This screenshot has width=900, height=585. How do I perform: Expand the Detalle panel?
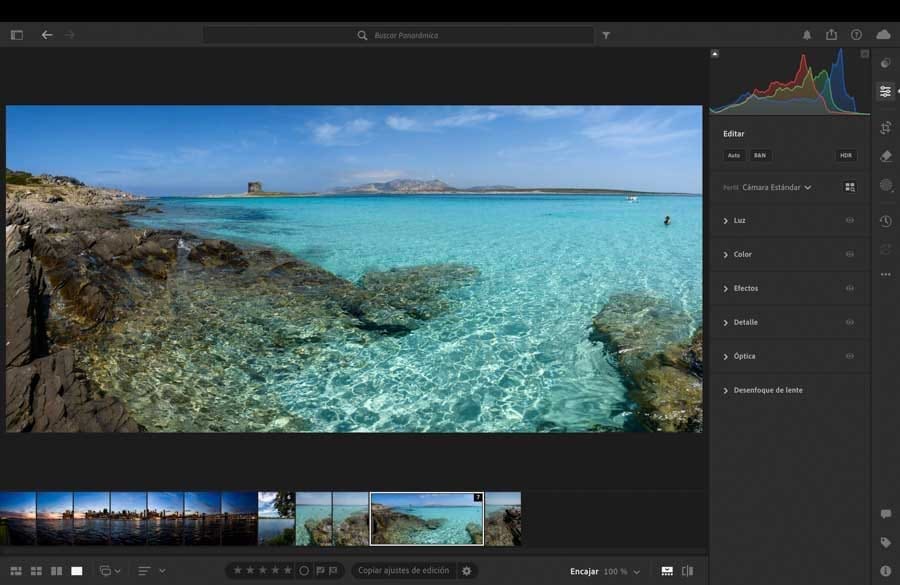point(745,322)
